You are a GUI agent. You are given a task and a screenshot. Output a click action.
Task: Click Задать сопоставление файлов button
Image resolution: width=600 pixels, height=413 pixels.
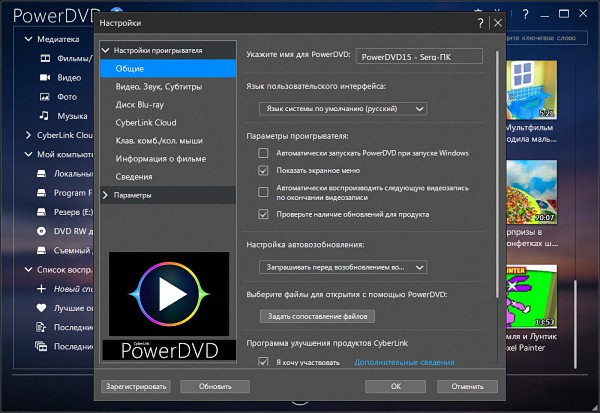317,317
